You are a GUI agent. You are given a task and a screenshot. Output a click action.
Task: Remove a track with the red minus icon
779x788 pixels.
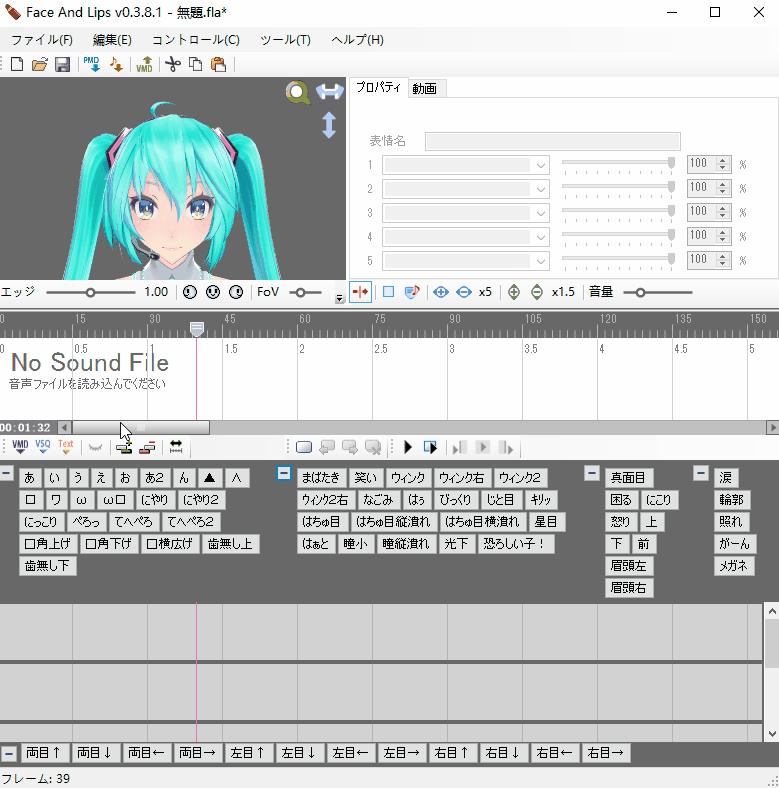147,447
